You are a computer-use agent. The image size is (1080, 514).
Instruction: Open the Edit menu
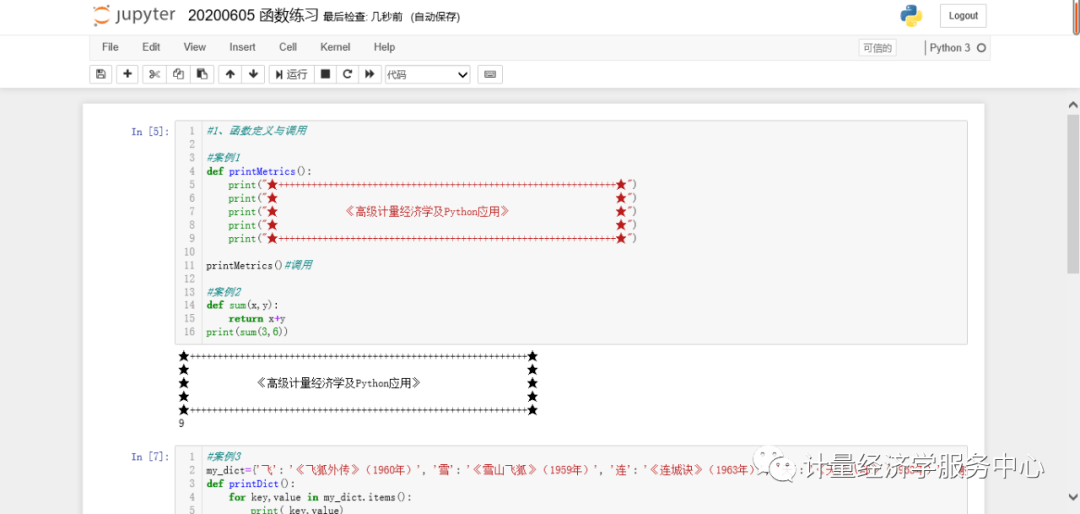click(151, 47)
